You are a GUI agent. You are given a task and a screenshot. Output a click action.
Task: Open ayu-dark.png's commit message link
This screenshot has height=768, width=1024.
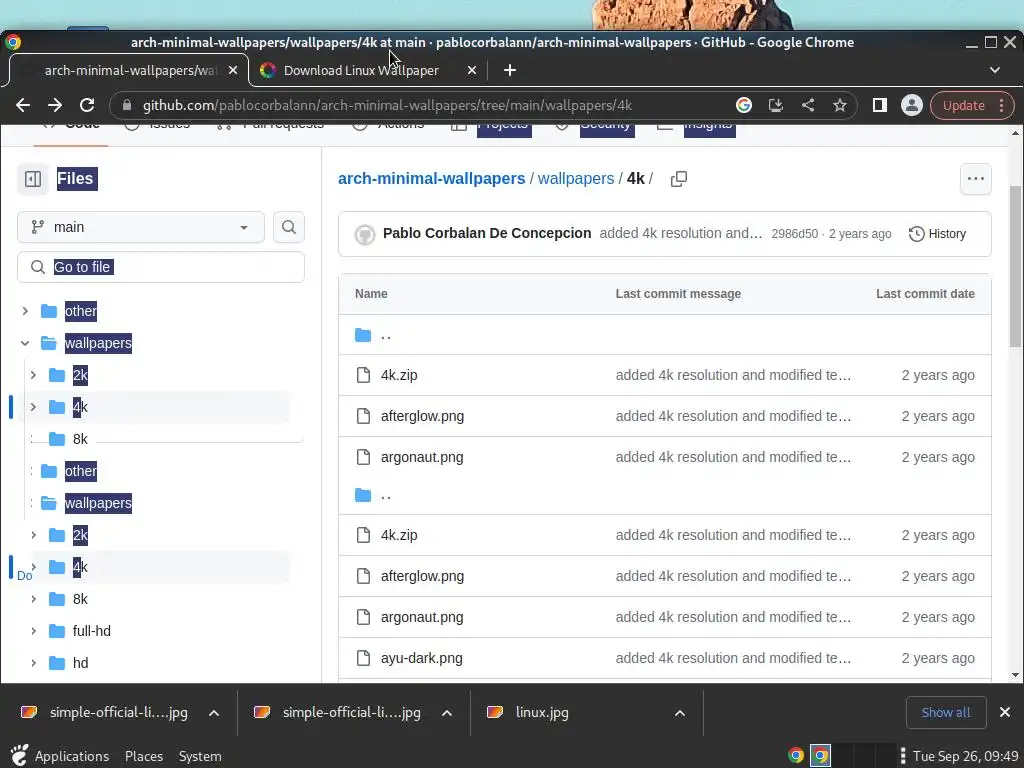(733, 658)
